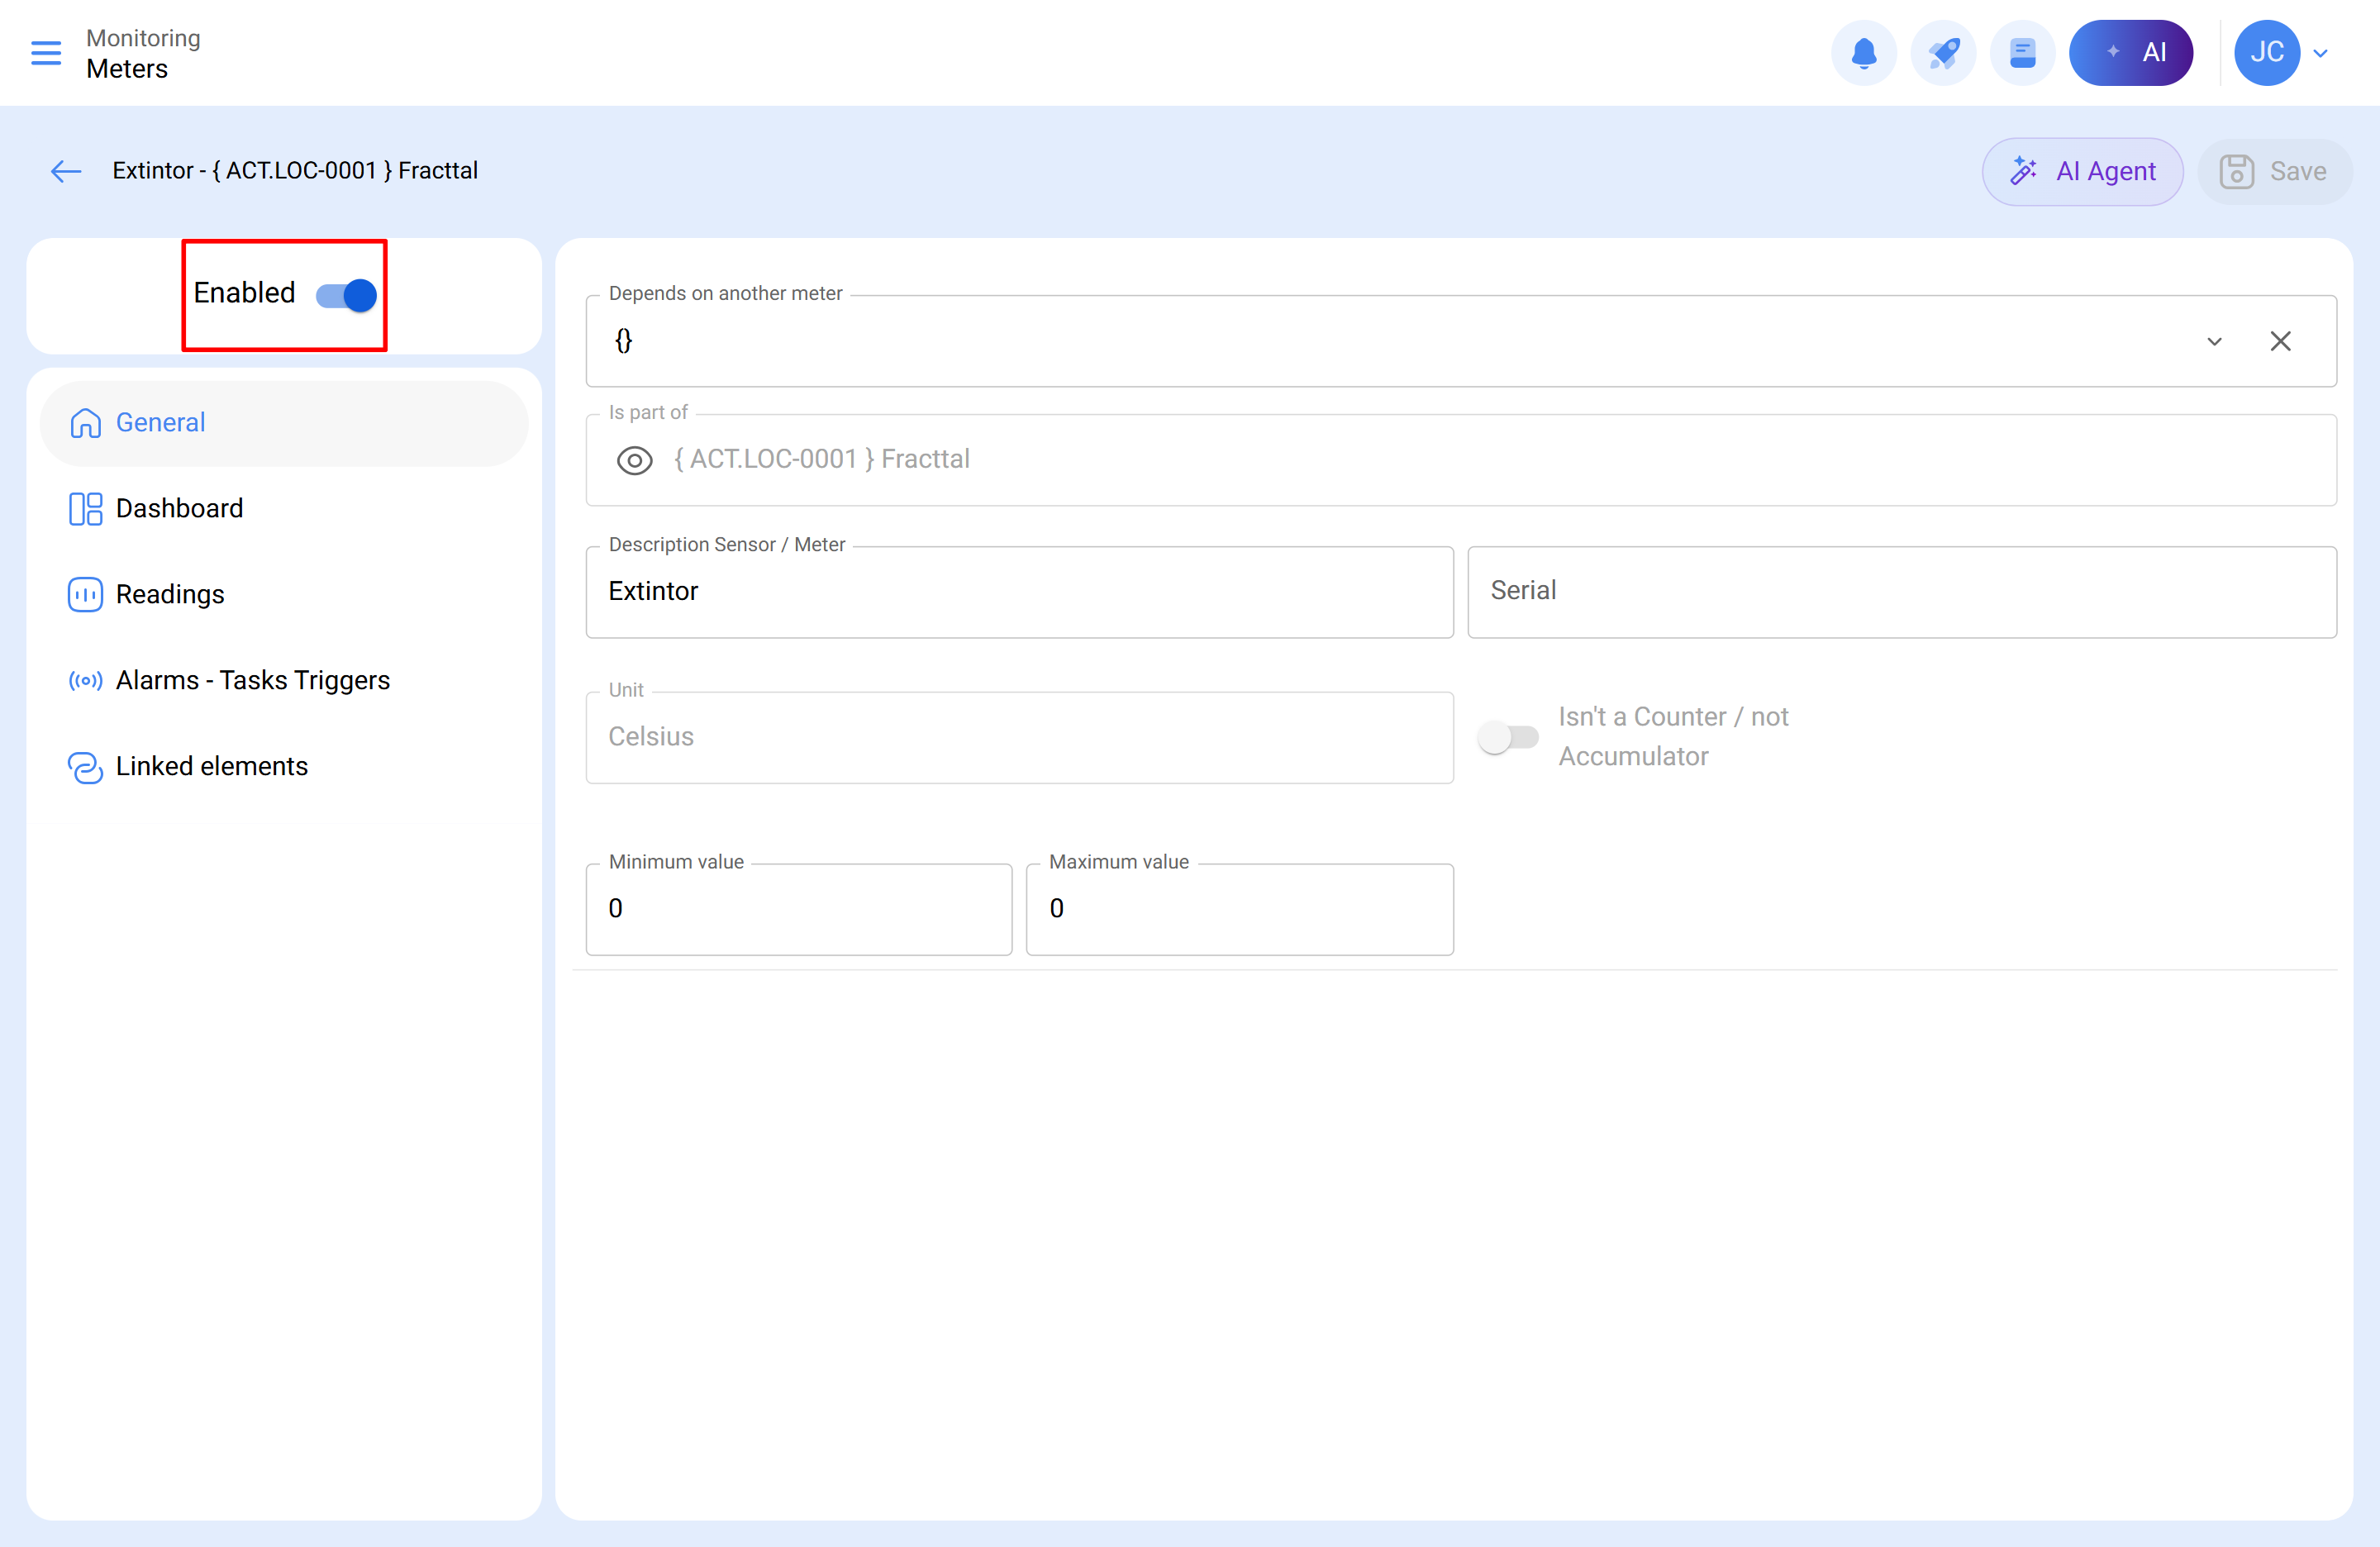Viewport: 2380px width, 1547px height.
Task: Open the AI assistant button in header
Action: click(x=2131, y=53)
